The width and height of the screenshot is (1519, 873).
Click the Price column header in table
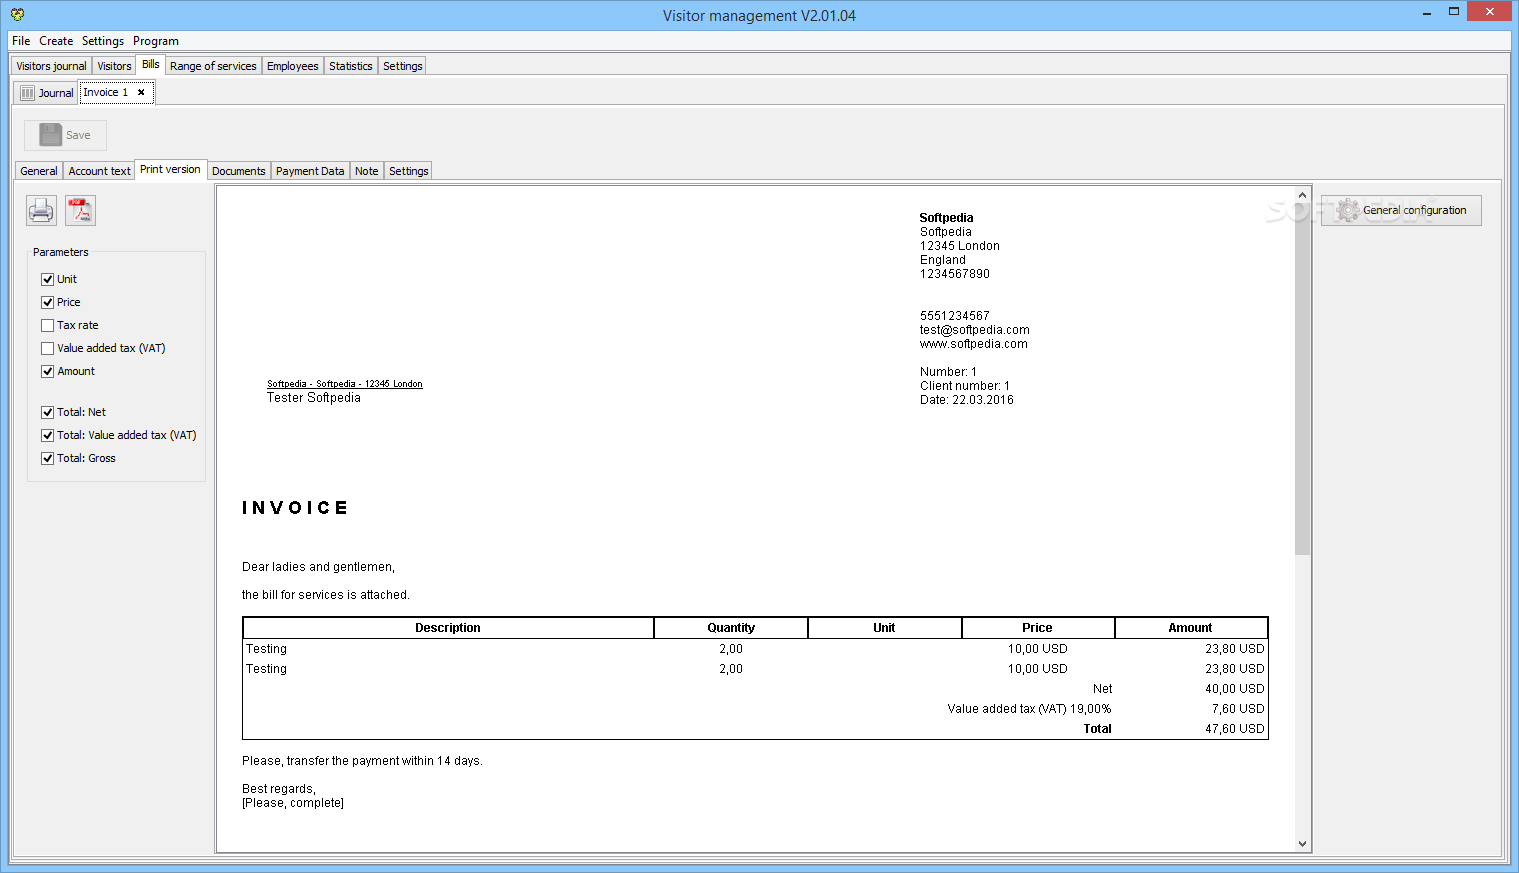coord(1037,628)
